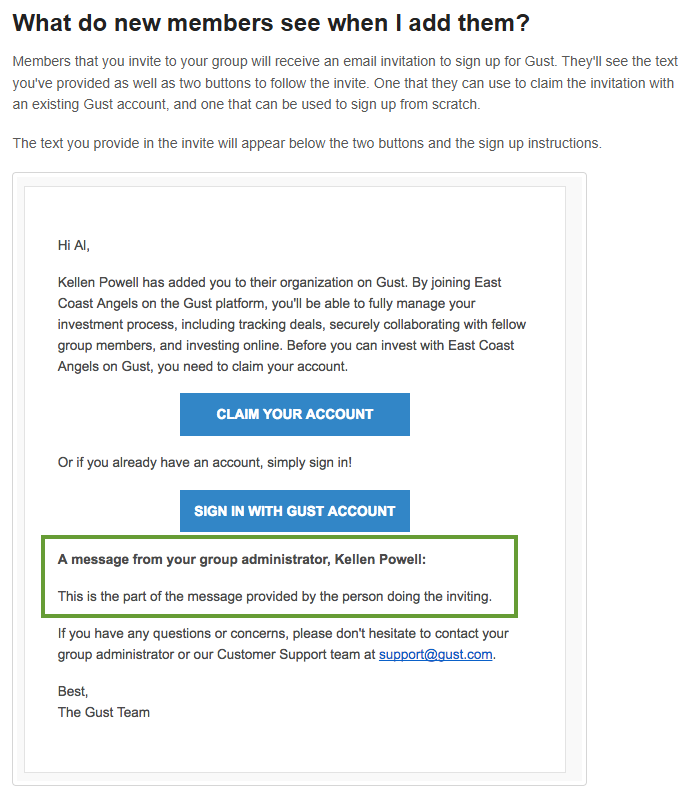Click the inviter's custom message text

[274, 596]
